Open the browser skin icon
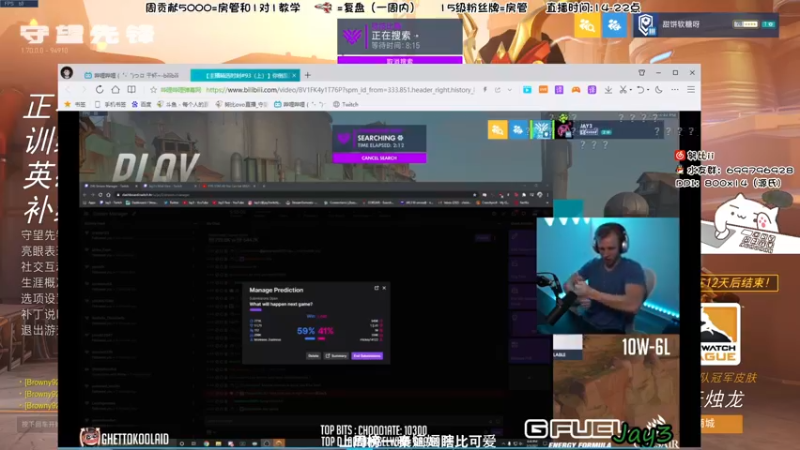Screen dimensions: 800x450 pos(642,73)
